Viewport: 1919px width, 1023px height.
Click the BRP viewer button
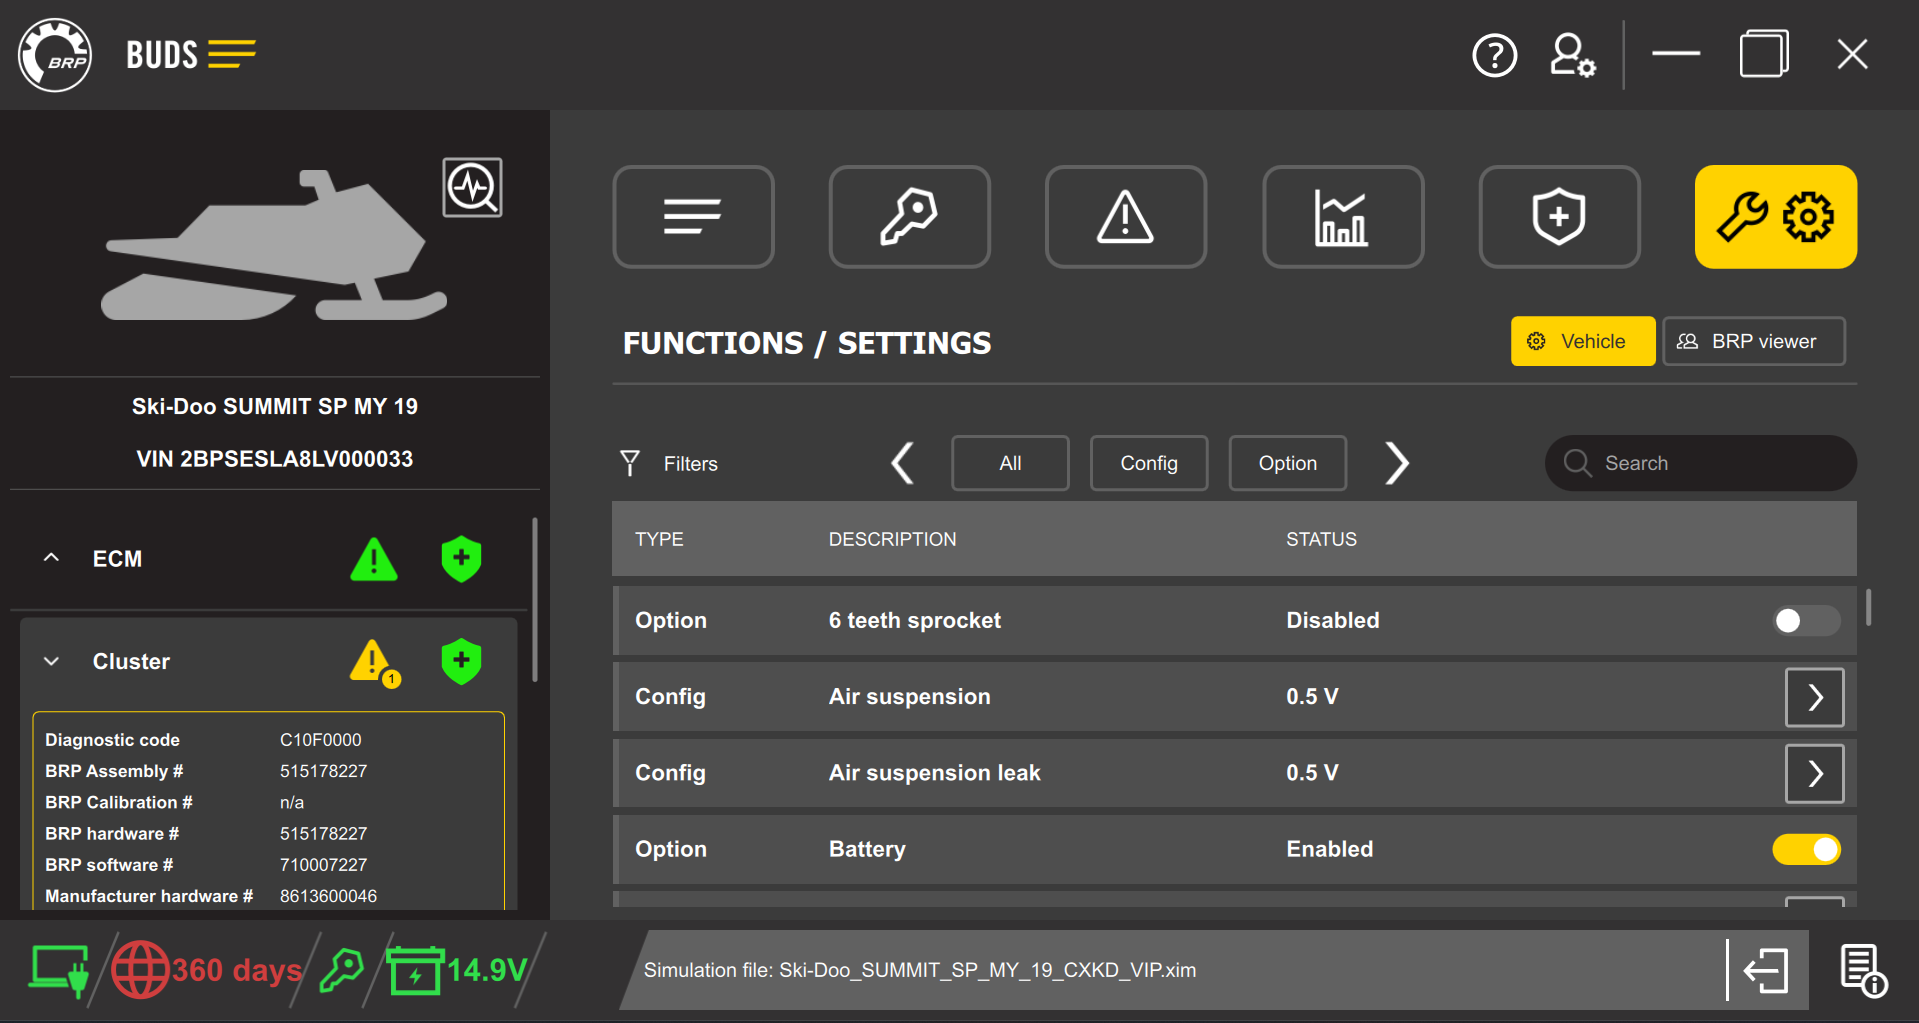click(x=1753, y=341)
